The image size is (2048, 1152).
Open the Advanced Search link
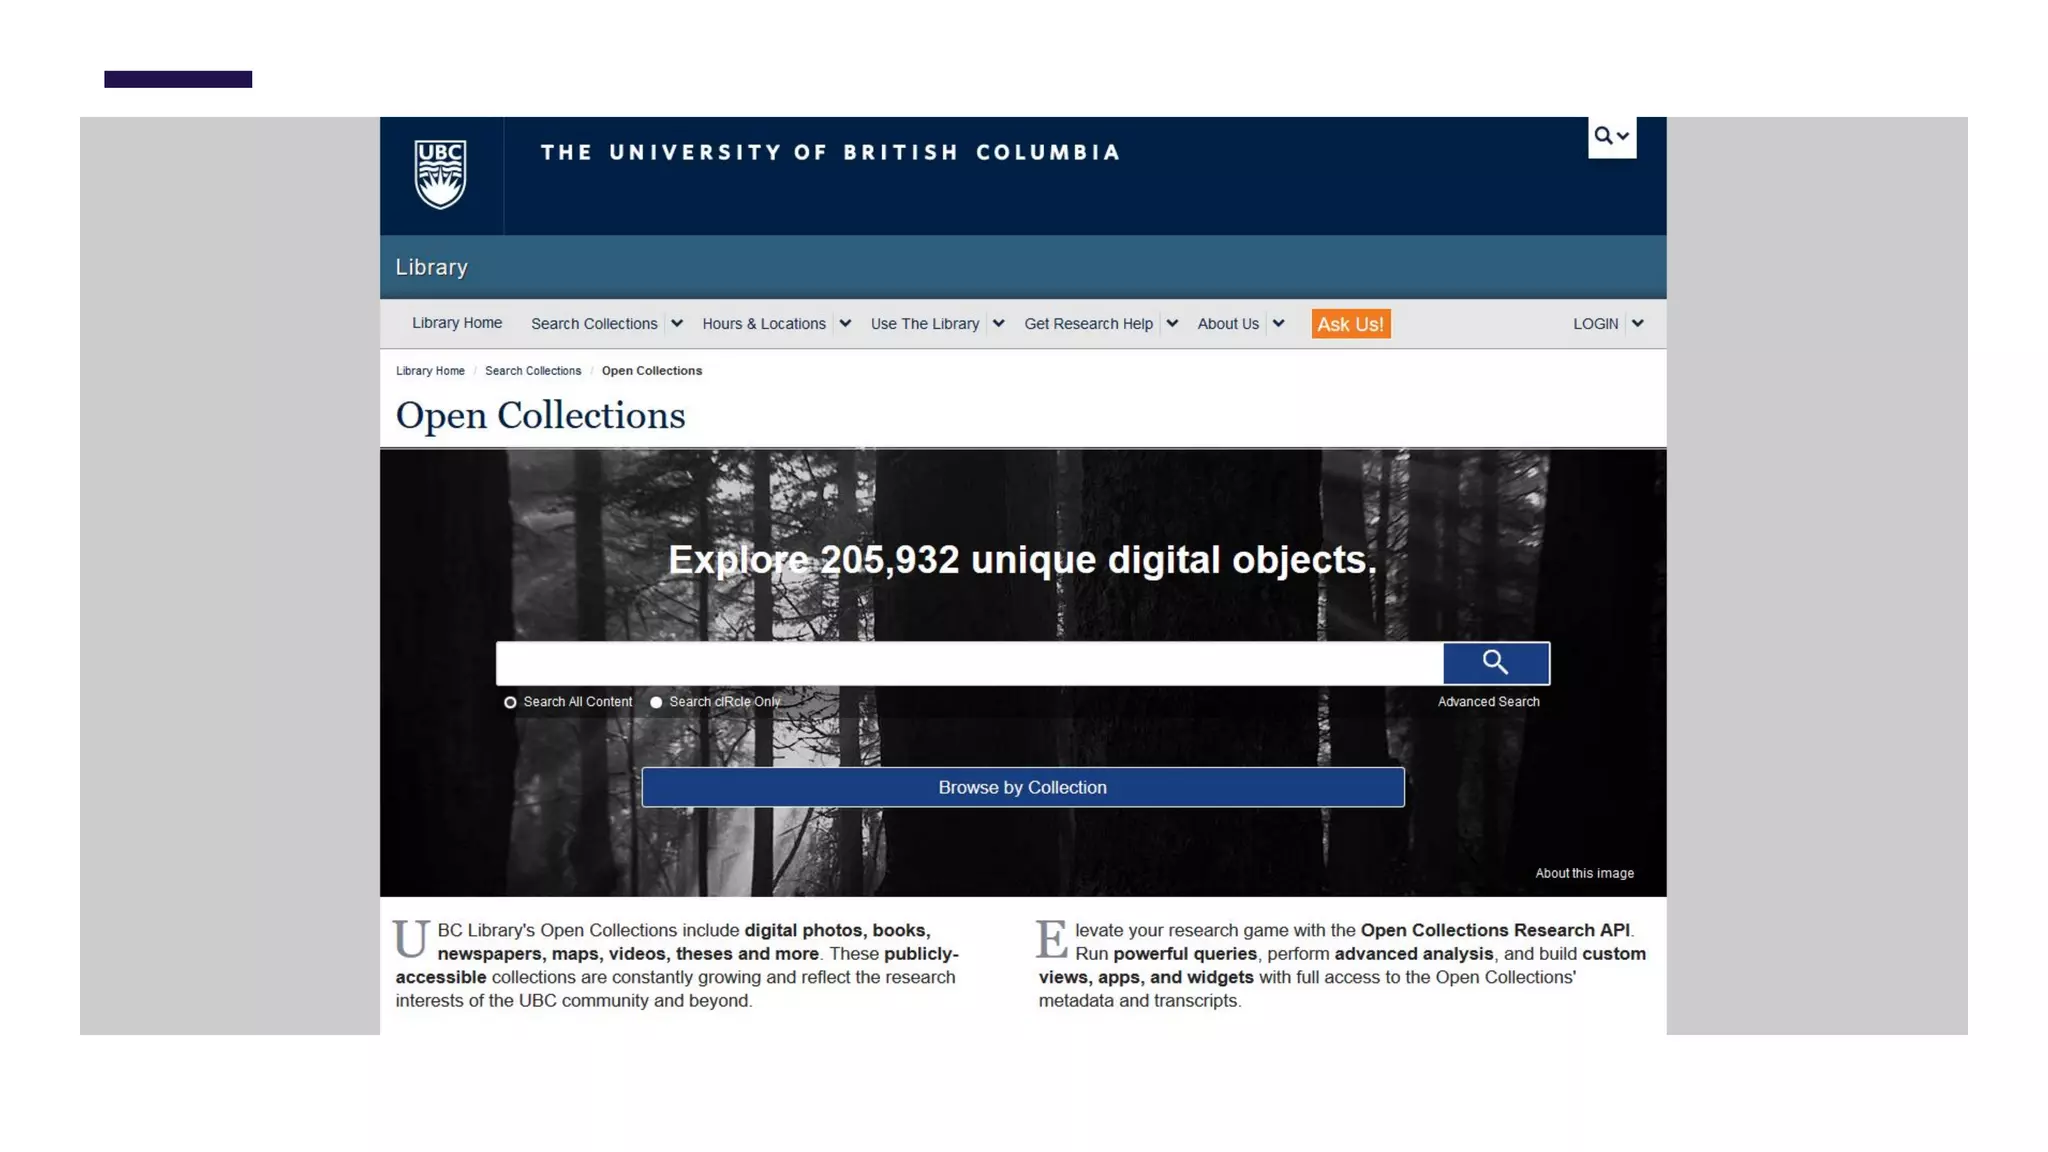click(x=1488, y=702)
